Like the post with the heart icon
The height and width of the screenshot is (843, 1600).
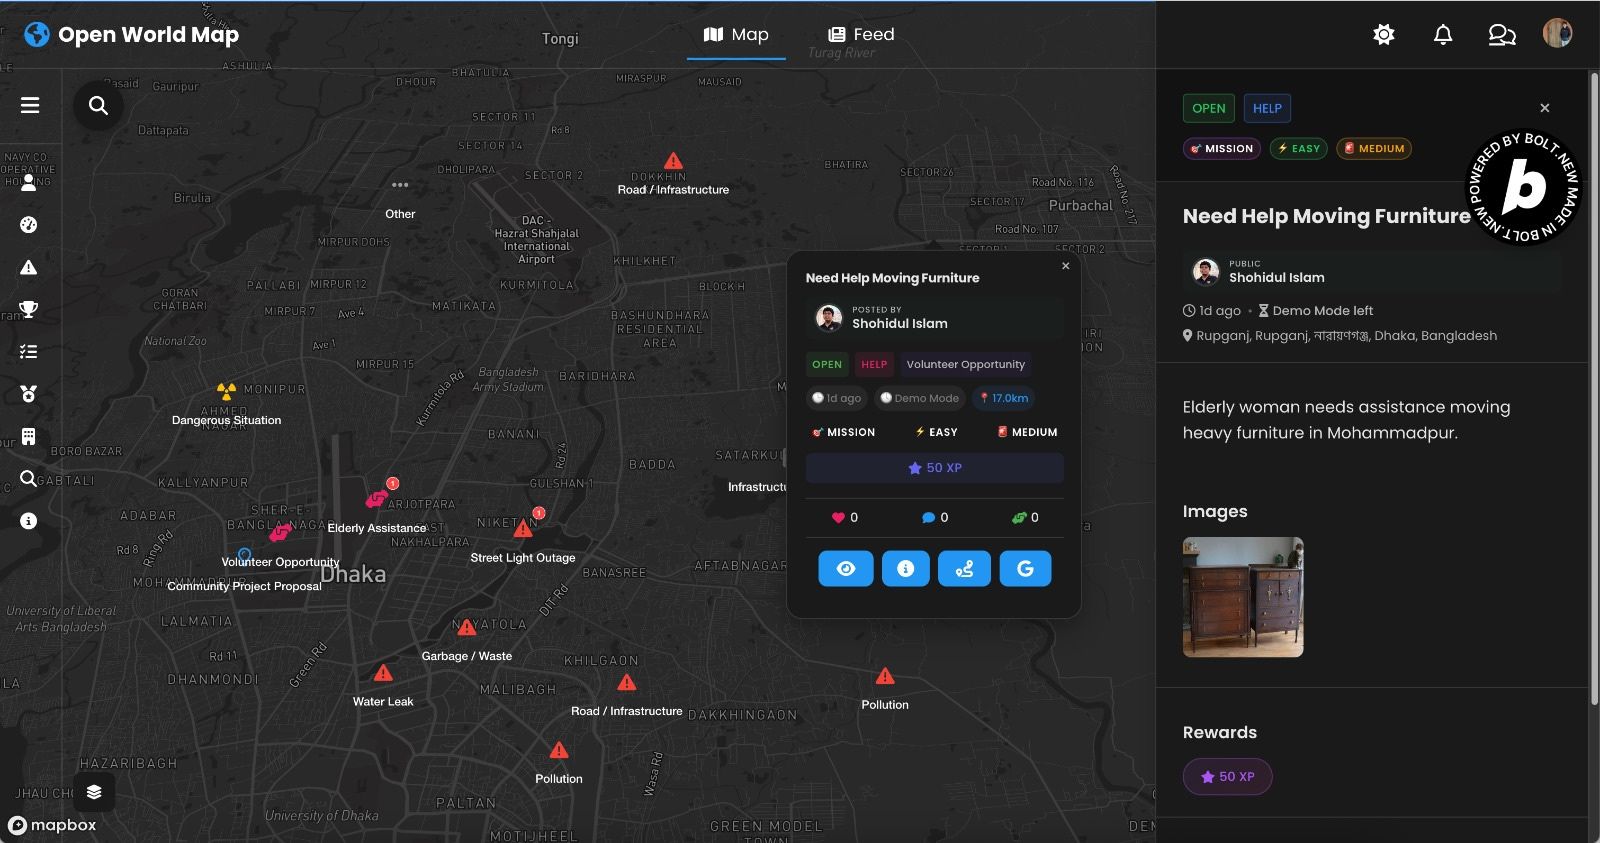pyautogui.click(x=839, y=518)
